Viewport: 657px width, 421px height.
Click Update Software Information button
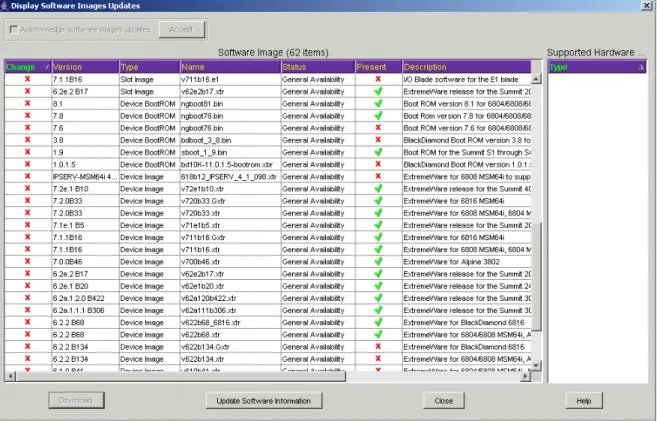click(264, 400)
